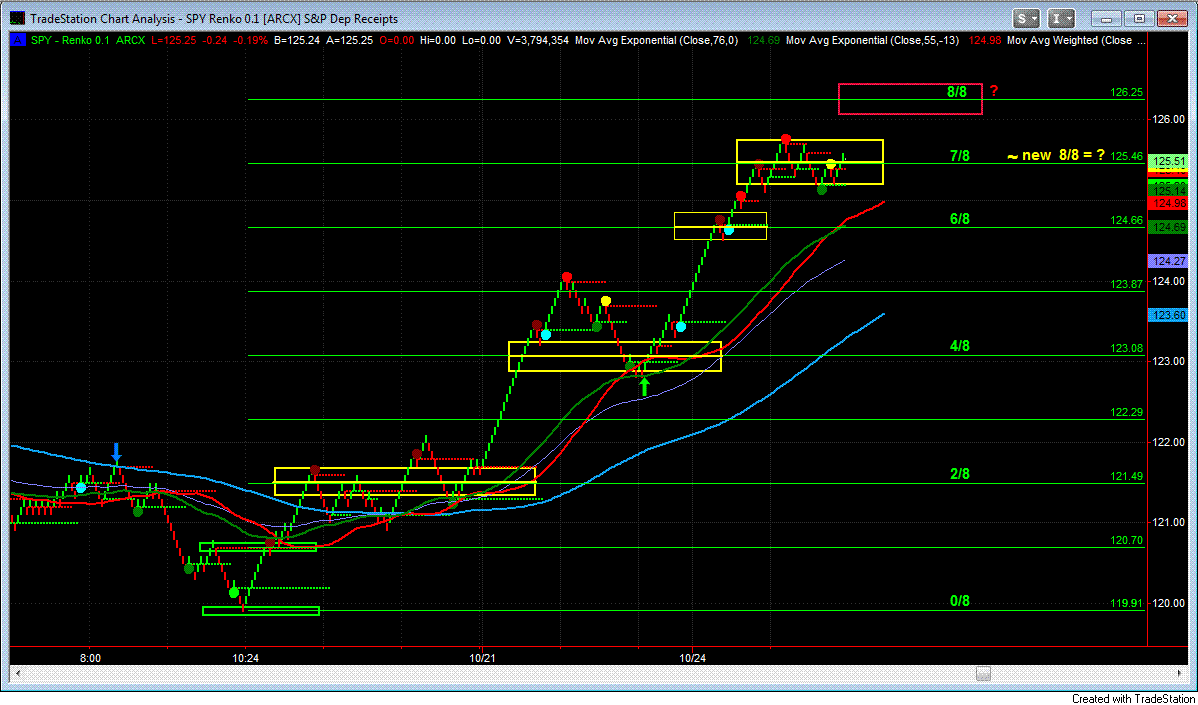
Task: Click the 7/8 level label
Action: pos(960,156)
